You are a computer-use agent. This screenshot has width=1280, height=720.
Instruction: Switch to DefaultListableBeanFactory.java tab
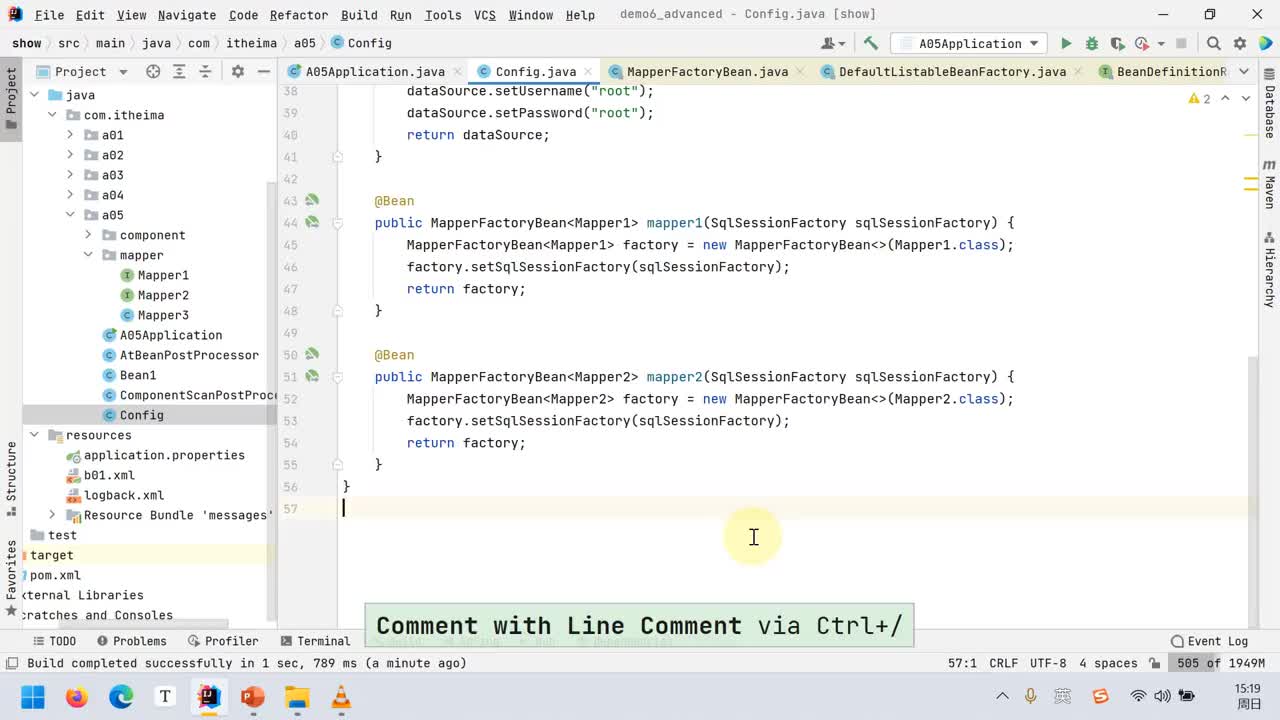(x=952, y=71)
